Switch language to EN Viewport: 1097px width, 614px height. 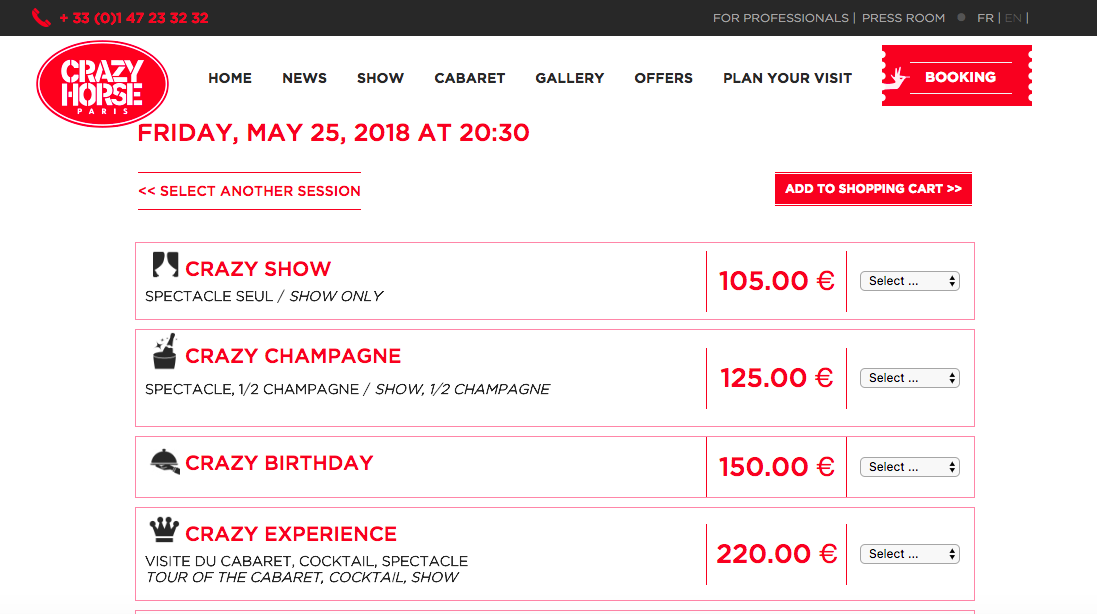1013,18
